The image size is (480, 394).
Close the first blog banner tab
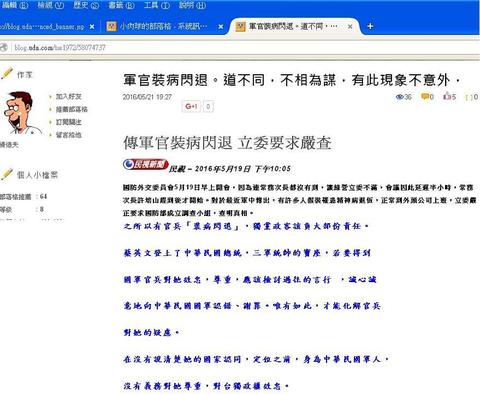[92, 26]
